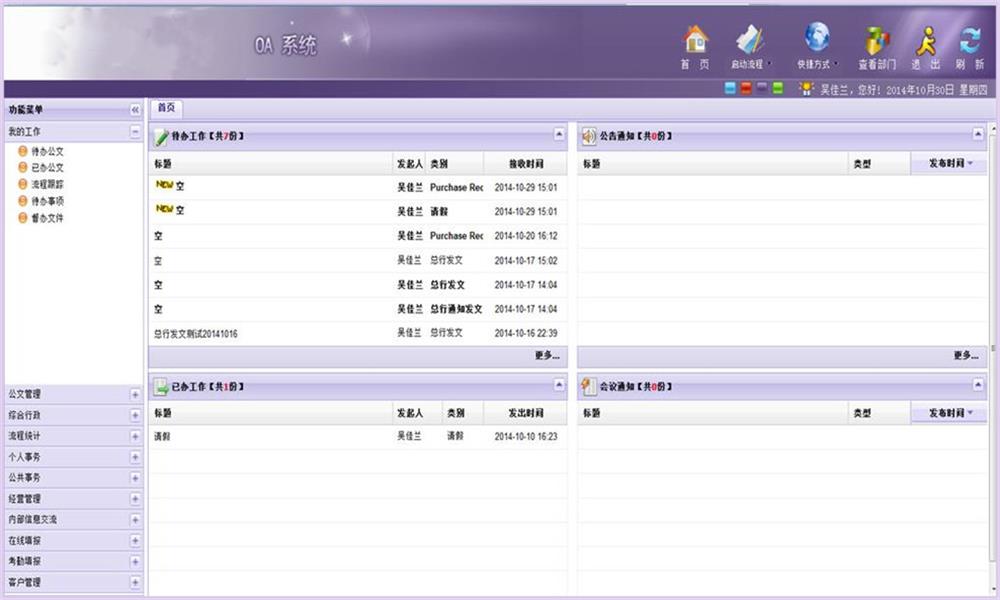Collapse the 公告通知 panel
1000x600 pixels.
click(978, 134)
